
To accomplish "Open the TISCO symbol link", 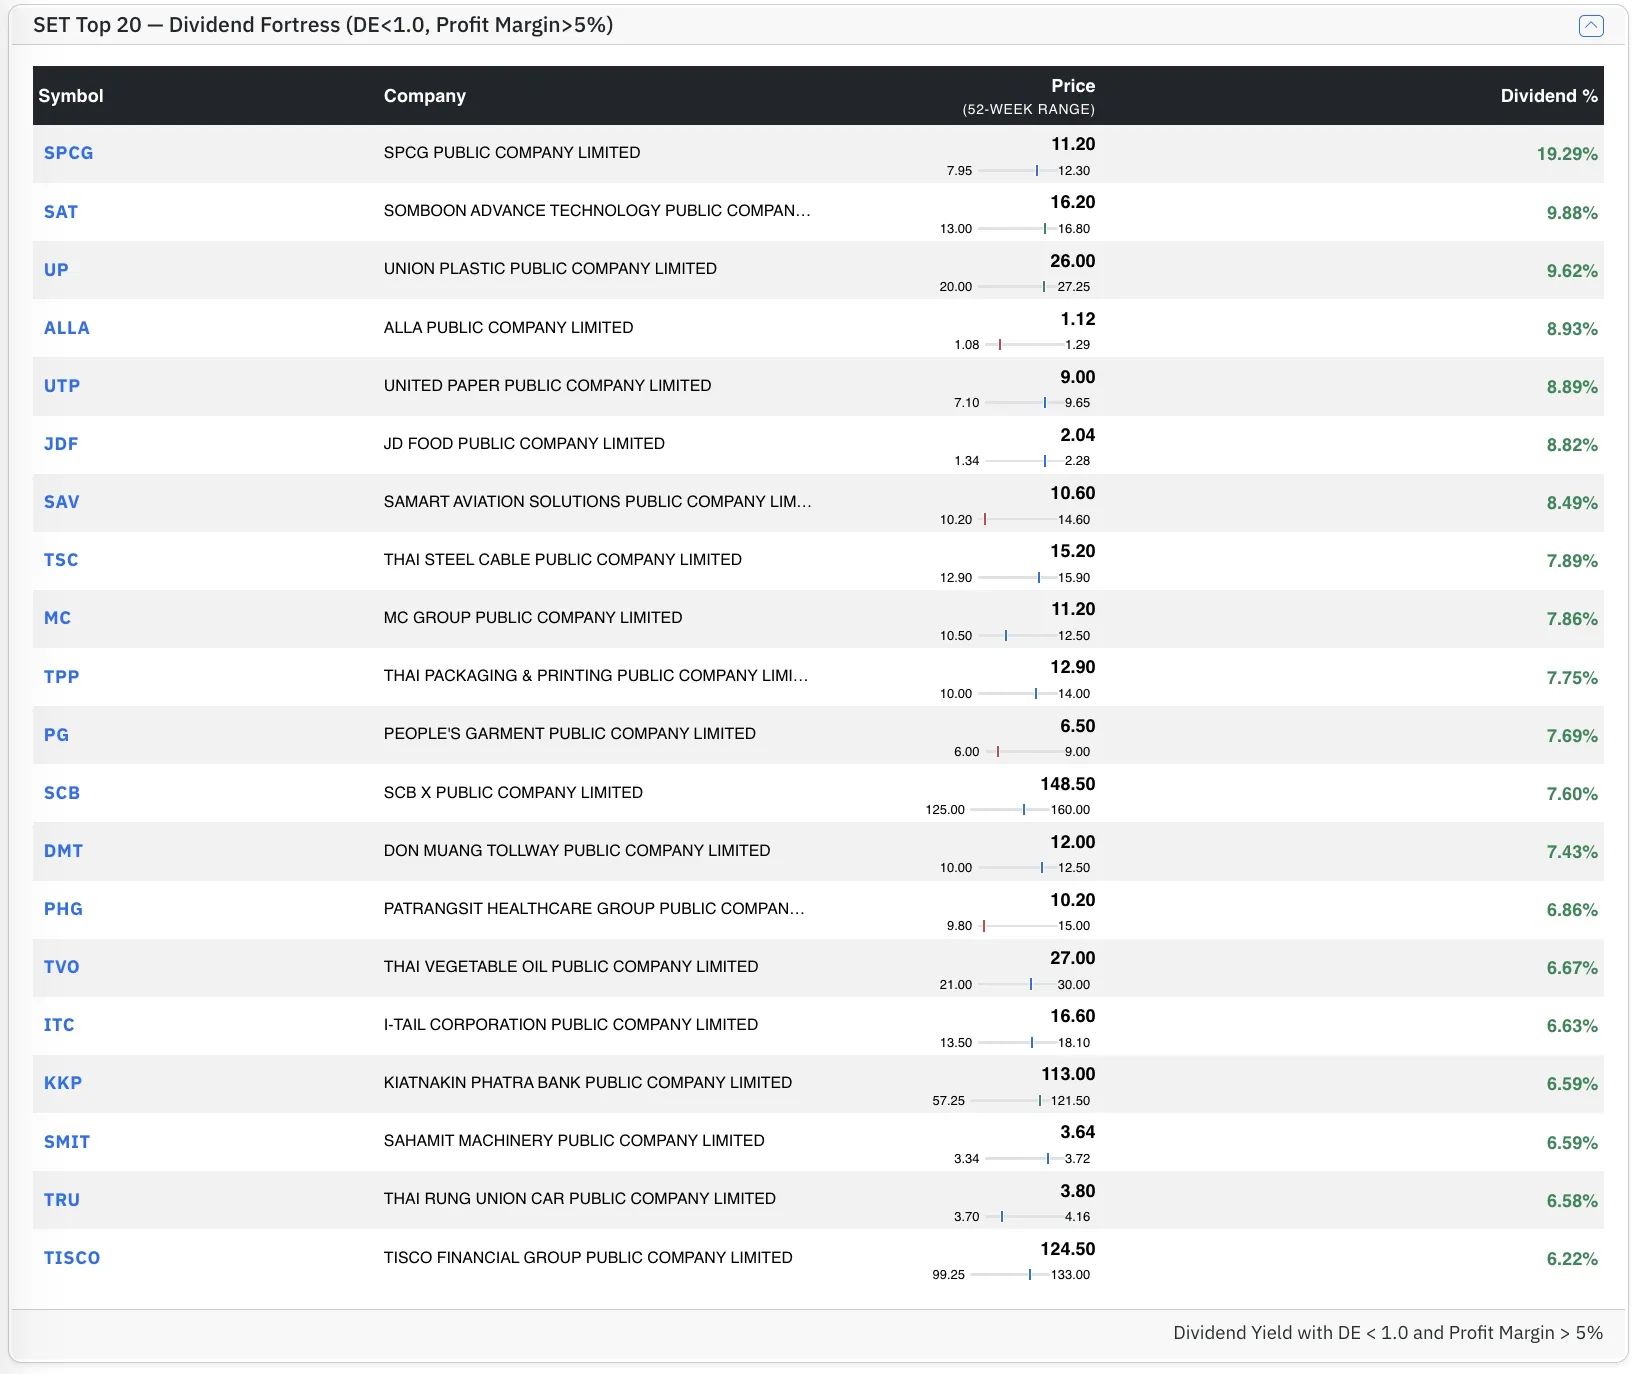I will coord(72,1258).
